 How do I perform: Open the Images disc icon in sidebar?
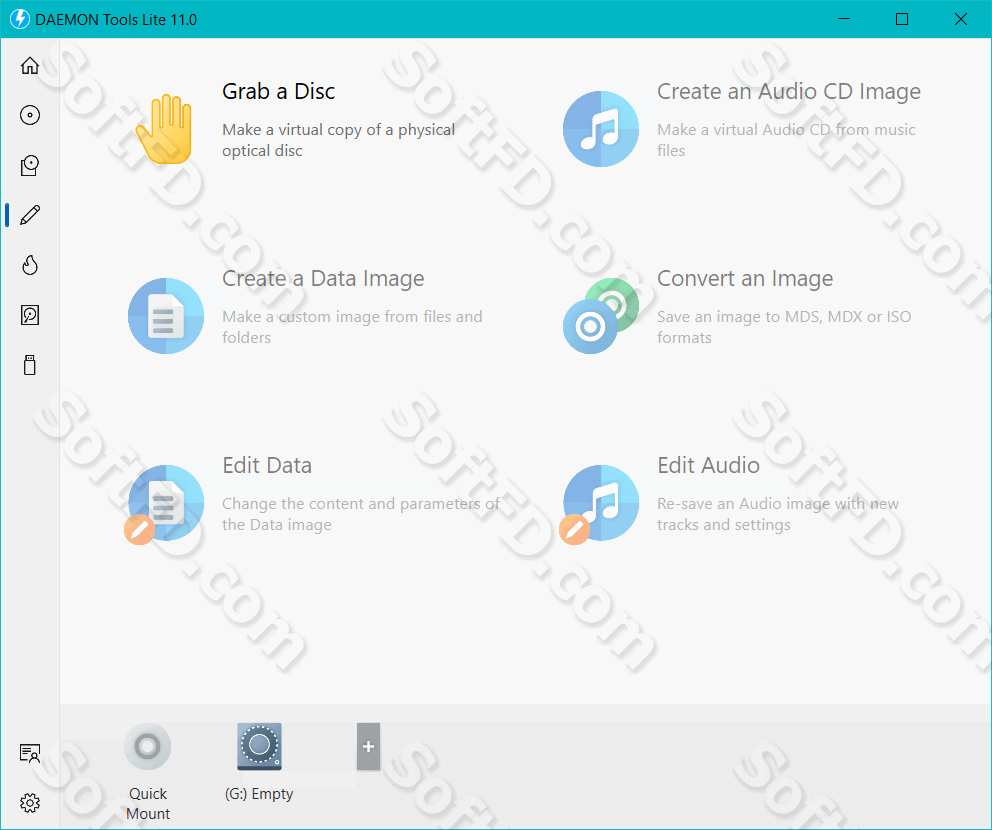30,115
